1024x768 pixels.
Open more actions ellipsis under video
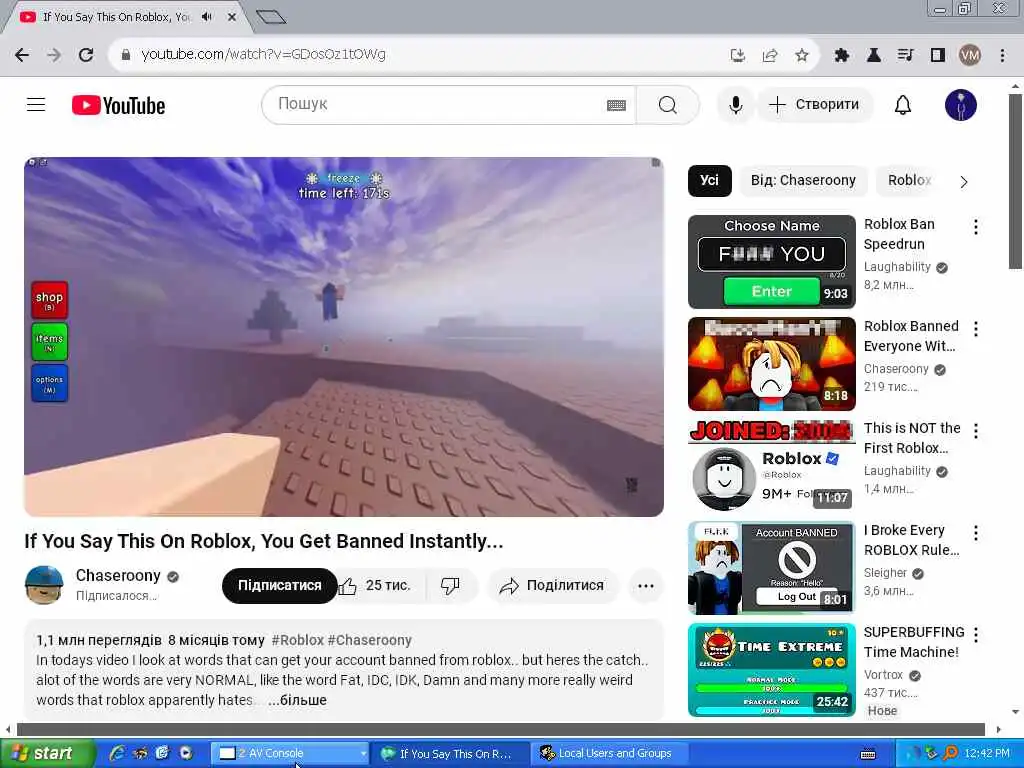click(646, 586)
